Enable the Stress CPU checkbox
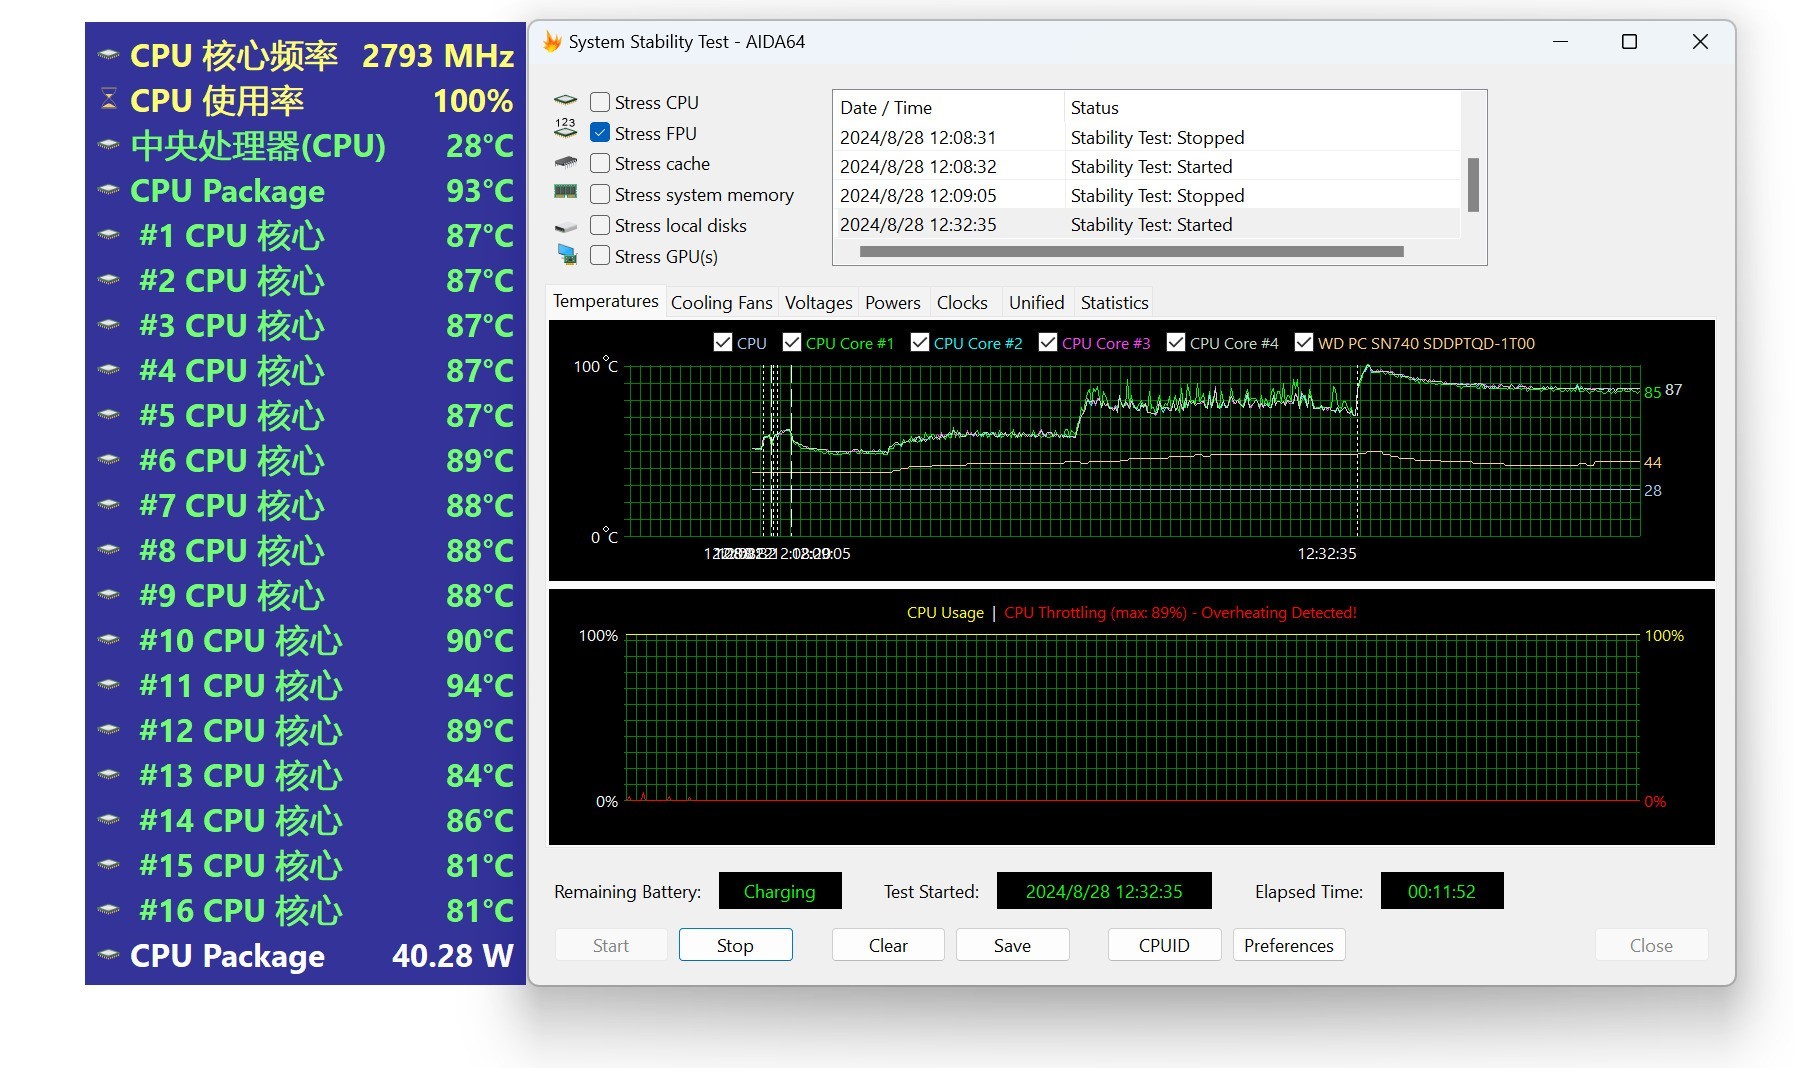This screenshot has height=1068, width=1794. coord(600,102)
